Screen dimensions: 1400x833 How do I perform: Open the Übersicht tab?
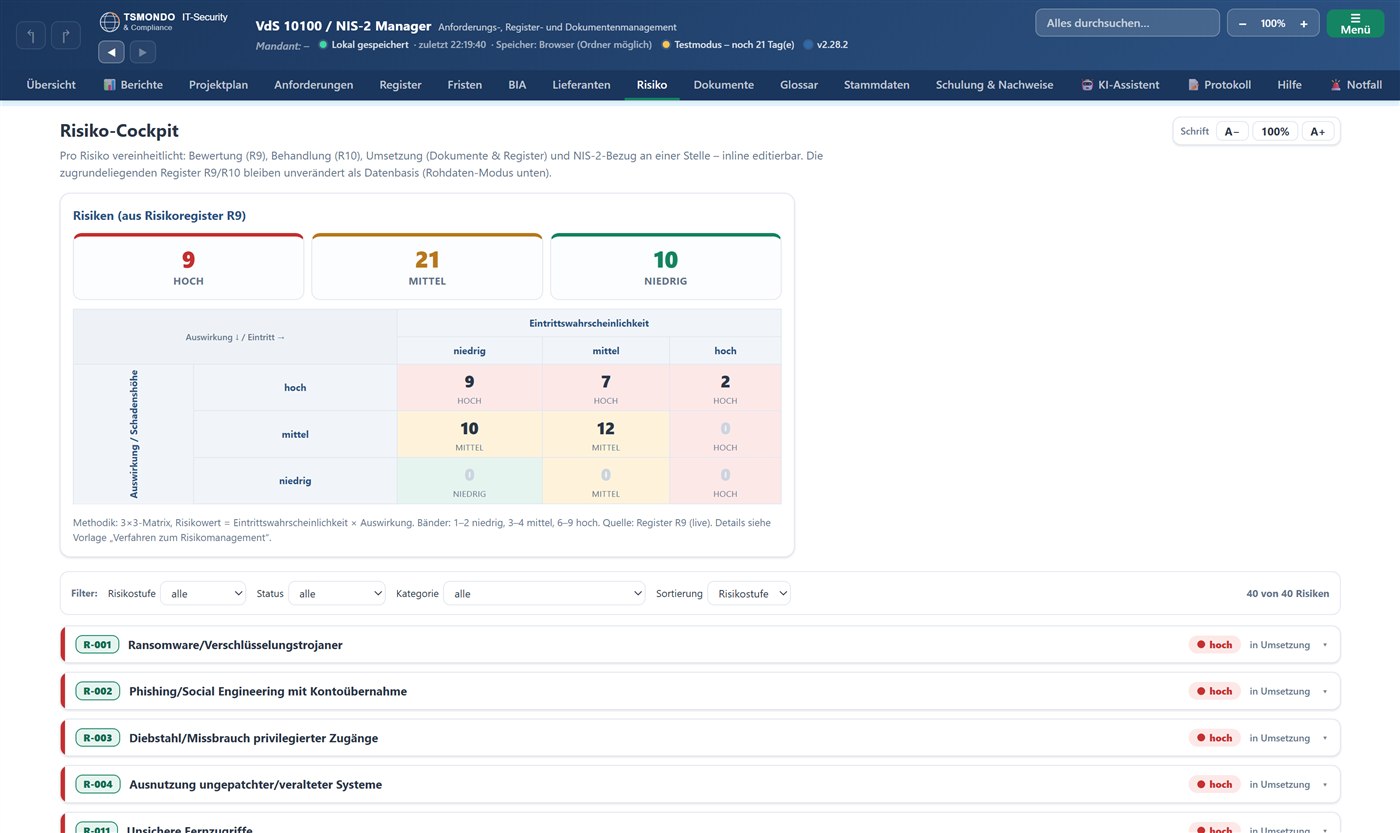(x=51, y=85)
